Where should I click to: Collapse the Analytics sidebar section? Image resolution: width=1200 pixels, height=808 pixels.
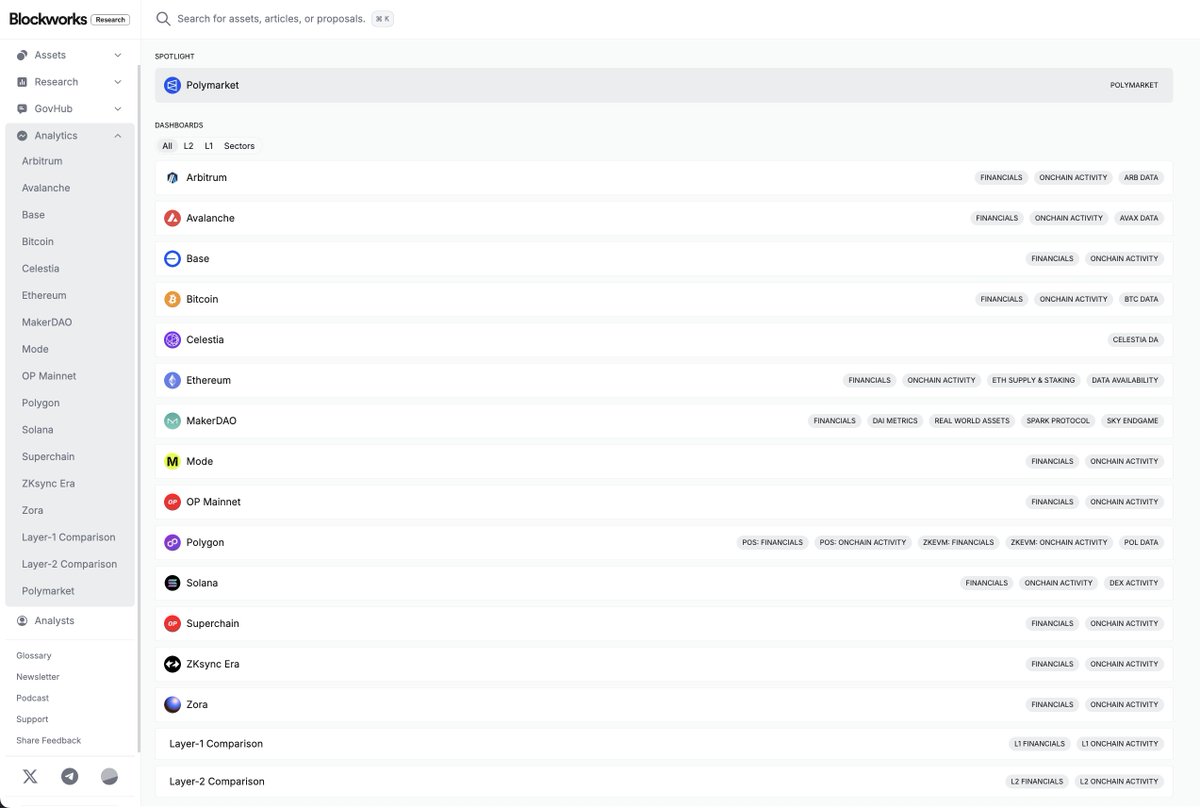coord(117,135)
